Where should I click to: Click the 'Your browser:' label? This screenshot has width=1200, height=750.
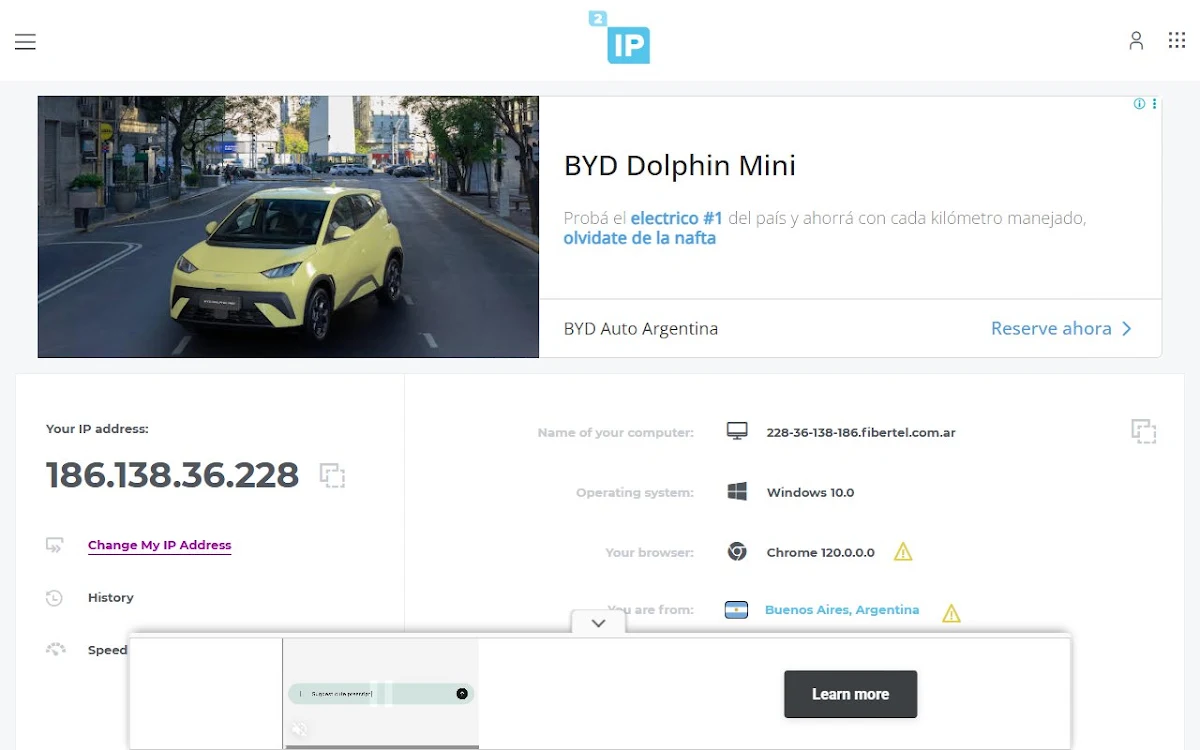pyautogui.click(x=649, y=552)
